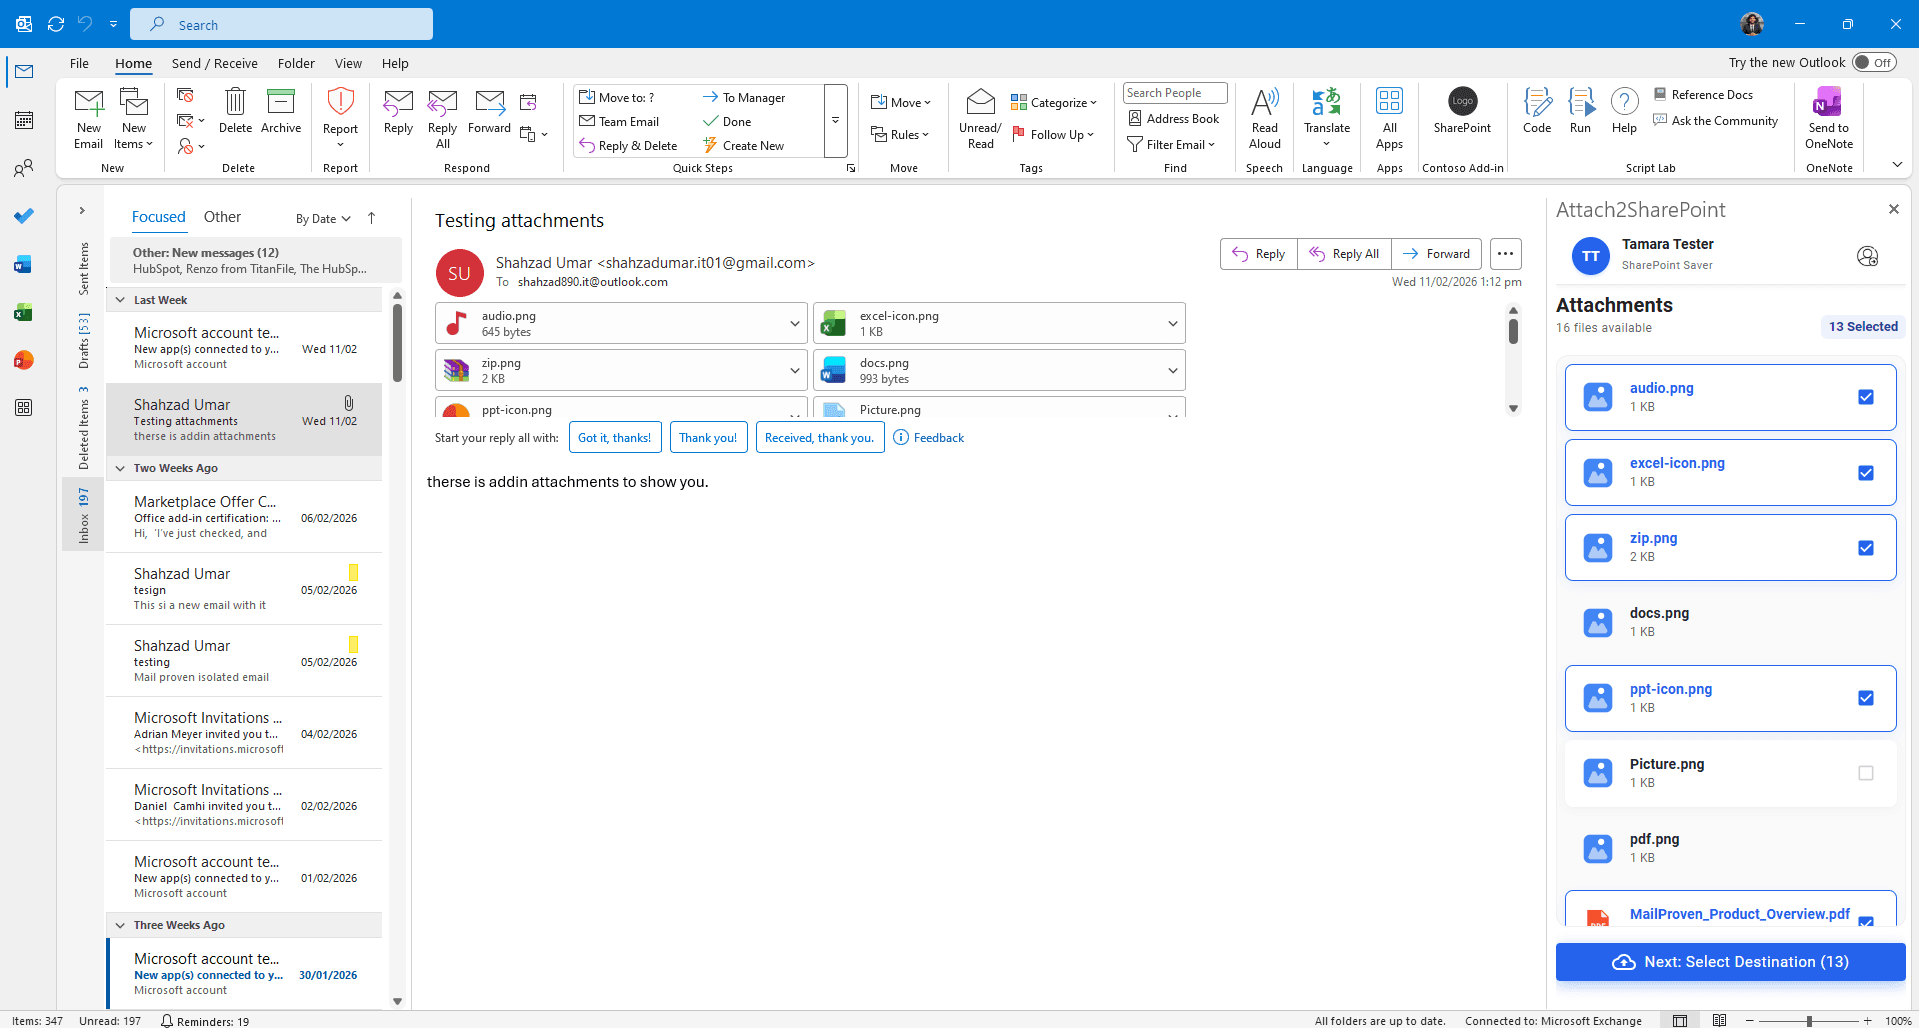This screenshot has height=1028, width=1919.
Task: Click Next: Select Destination (13) button
Action: [x=1730, y=962]
